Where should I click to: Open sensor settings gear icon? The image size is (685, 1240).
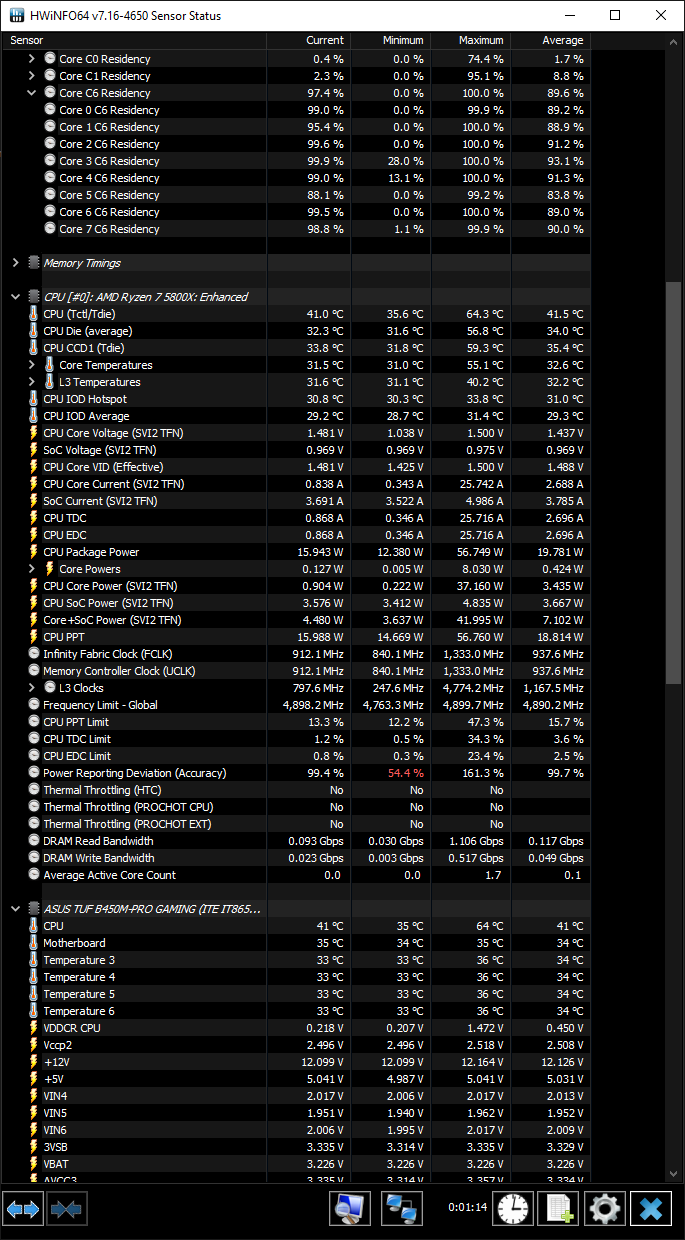[605, 1209]
